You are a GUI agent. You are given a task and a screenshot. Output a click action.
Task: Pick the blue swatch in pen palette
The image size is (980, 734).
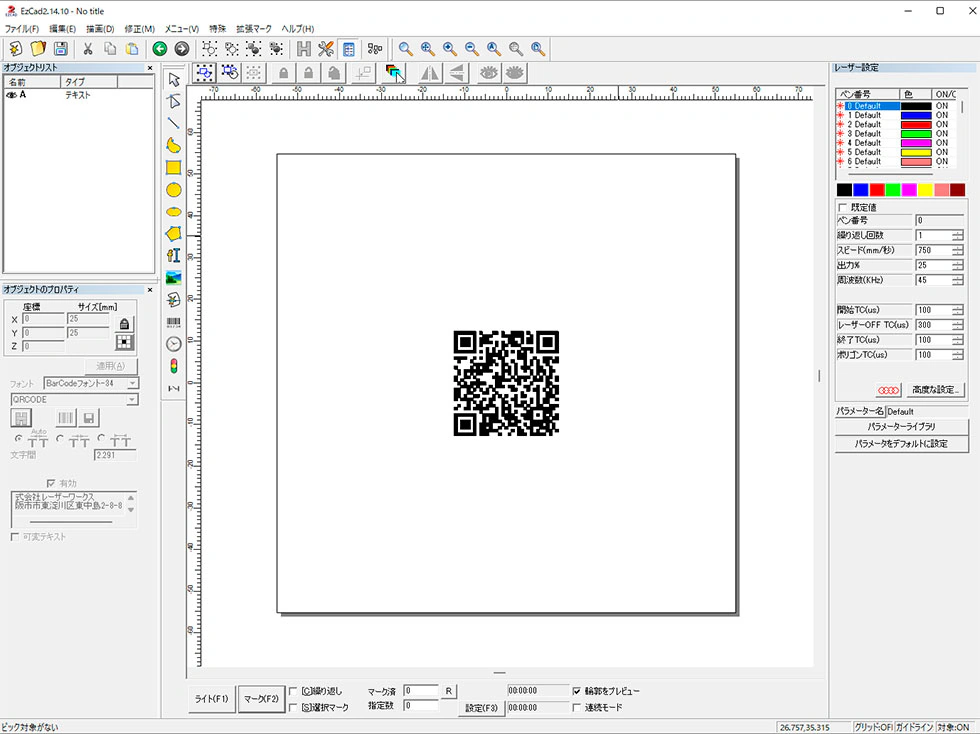point(861,190)
